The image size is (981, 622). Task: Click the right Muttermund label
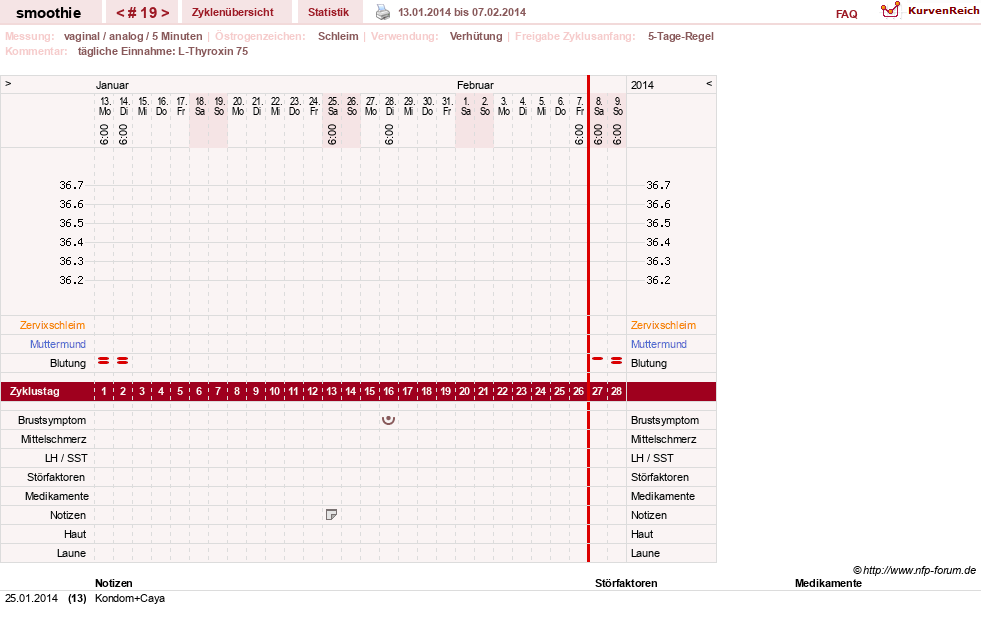(x=659, y=344)
